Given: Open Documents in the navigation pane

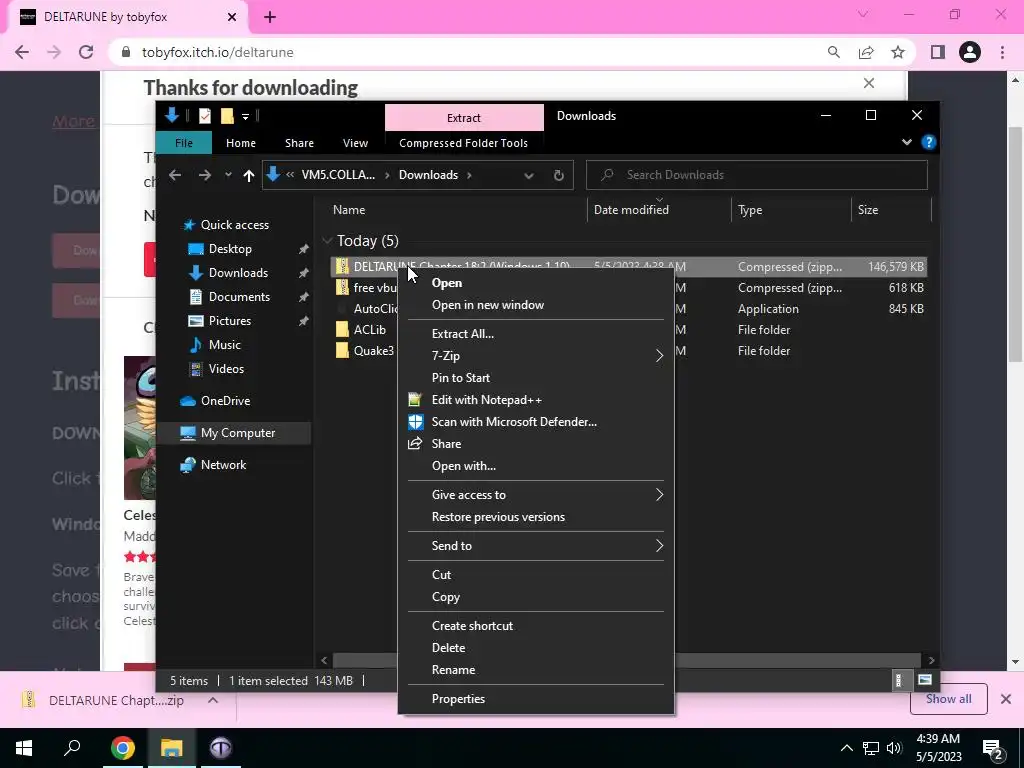Looking at the screenshot, I should pyautogui.click(x=239, y=297).
